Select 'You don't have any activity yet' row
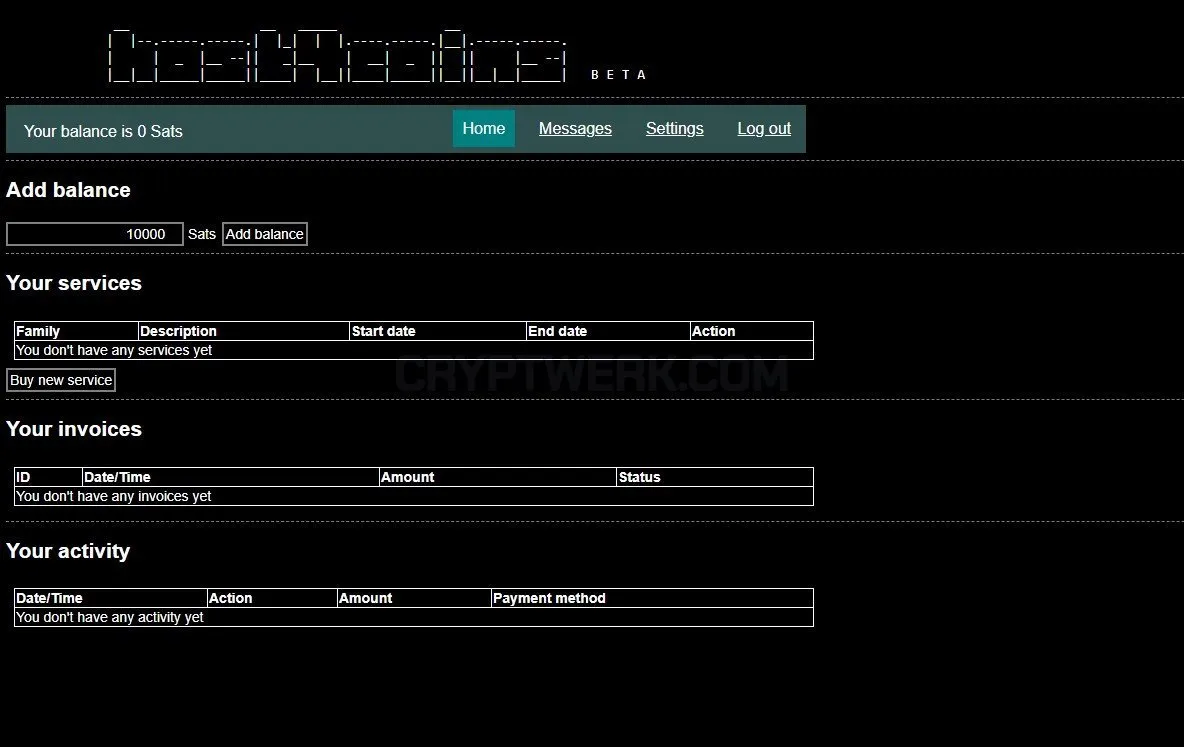Viewport: 1184px width, 747px height. [414, 617]
